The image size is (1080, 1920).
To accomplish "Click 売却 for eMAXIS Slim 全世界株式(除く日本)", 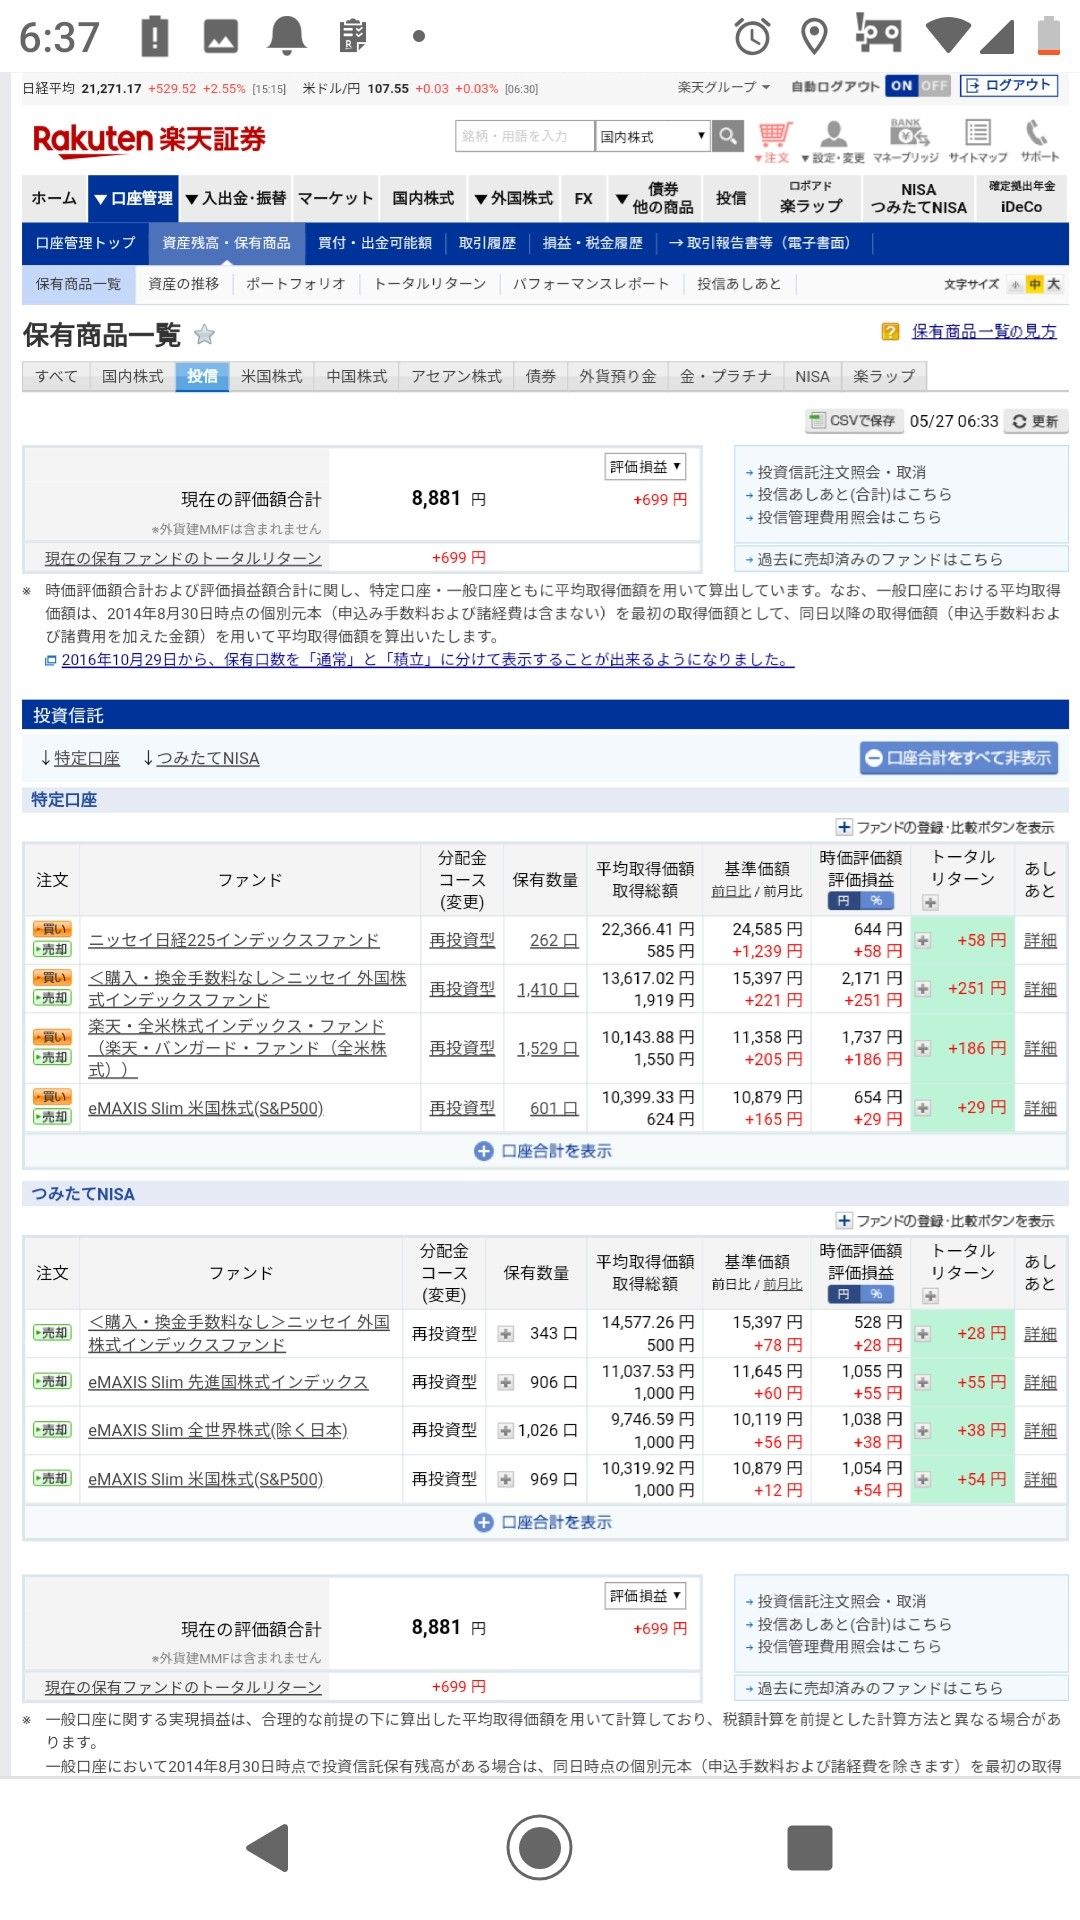I will [x=52, y=1430].
